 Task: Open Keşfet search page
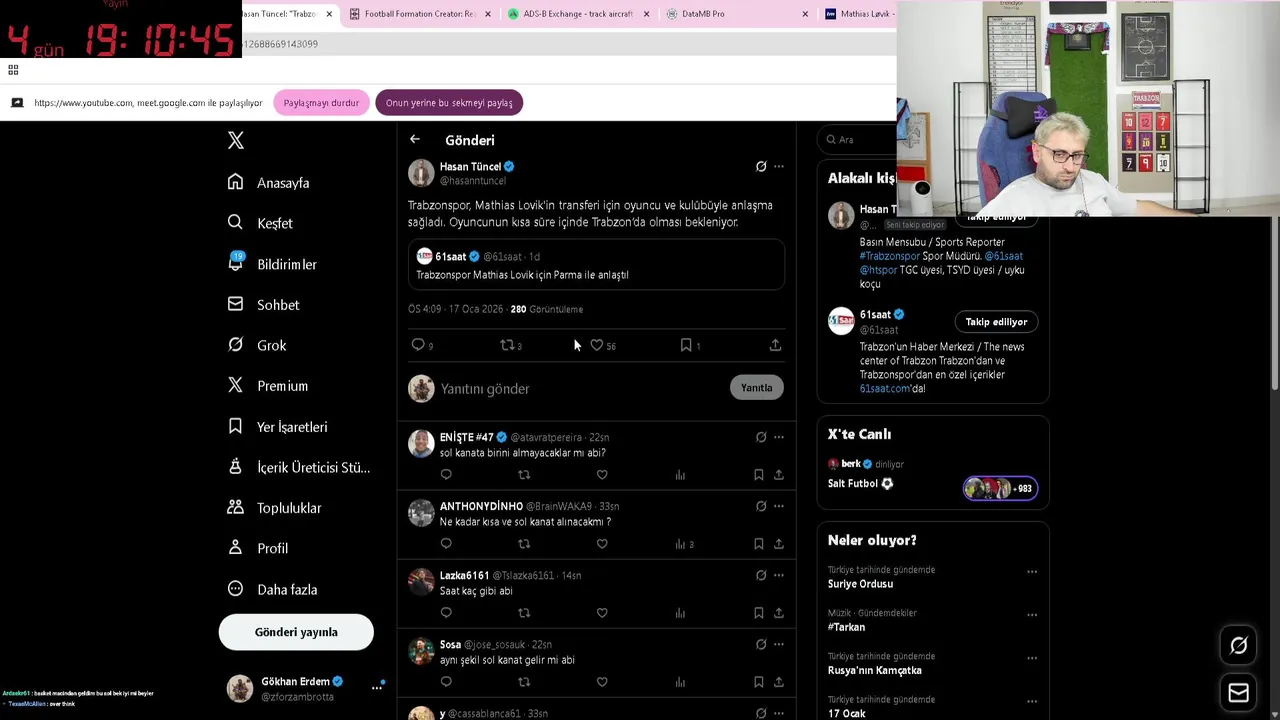click(260, 223)
